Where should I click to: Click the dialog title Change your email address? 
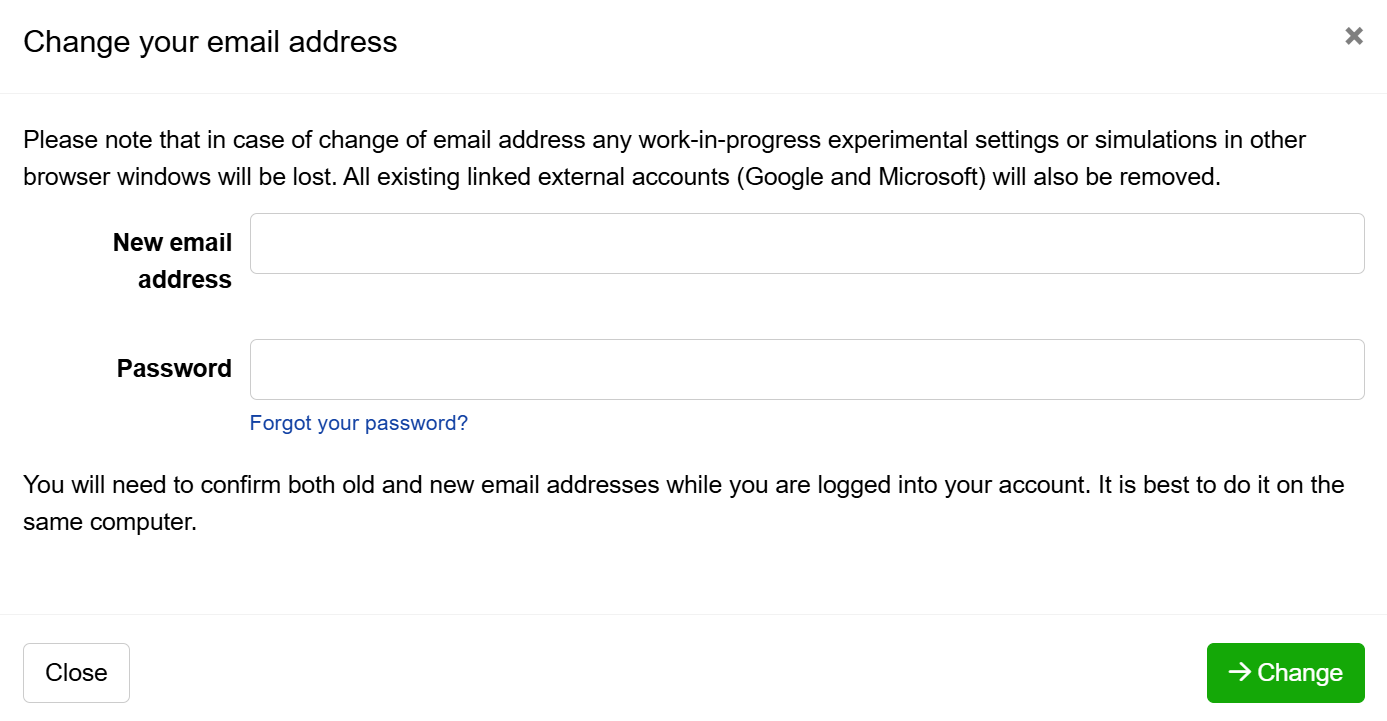point(211,42)
